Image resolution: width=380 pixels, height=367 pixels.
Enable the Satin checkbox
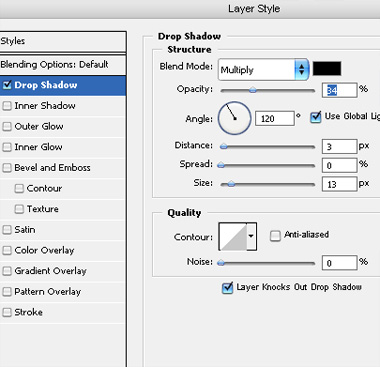7,230
